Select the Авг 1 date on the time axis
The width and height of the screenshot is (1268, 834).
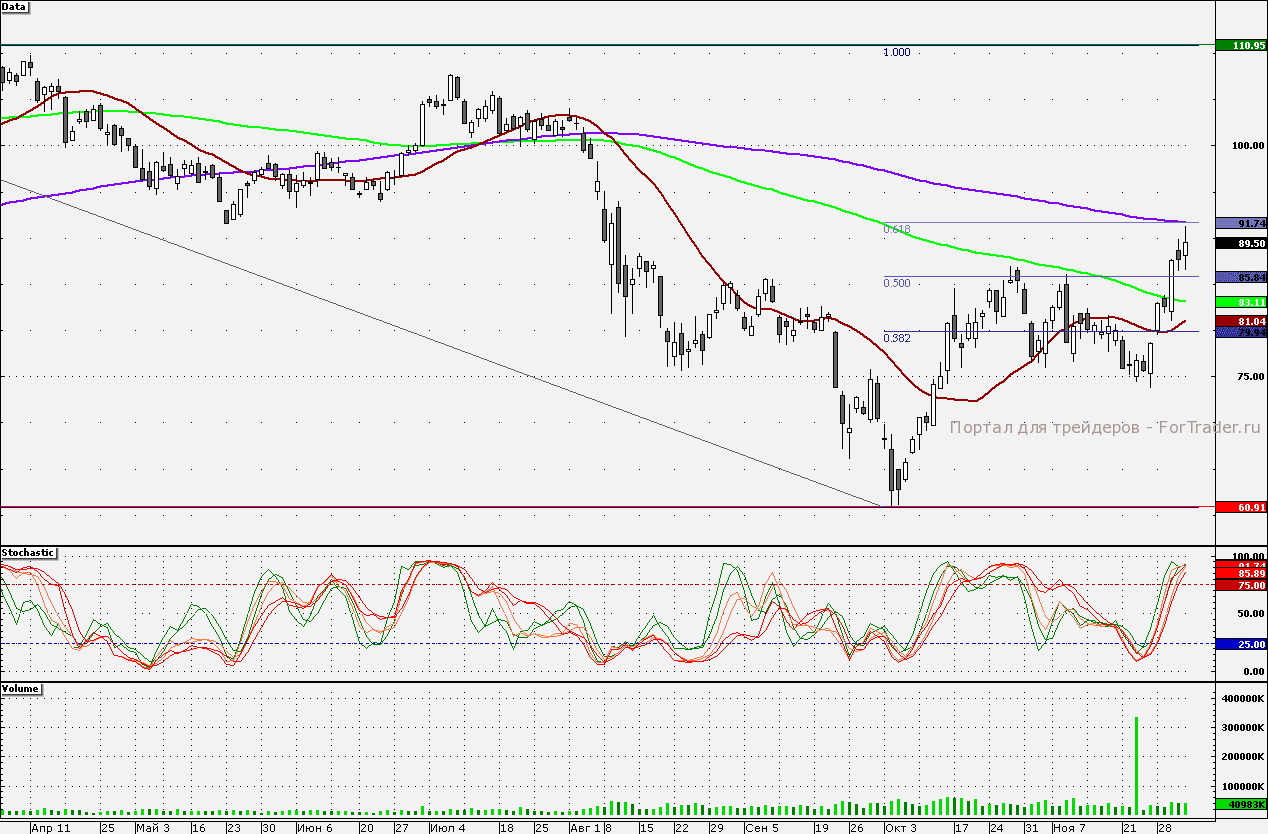(585, 828)
